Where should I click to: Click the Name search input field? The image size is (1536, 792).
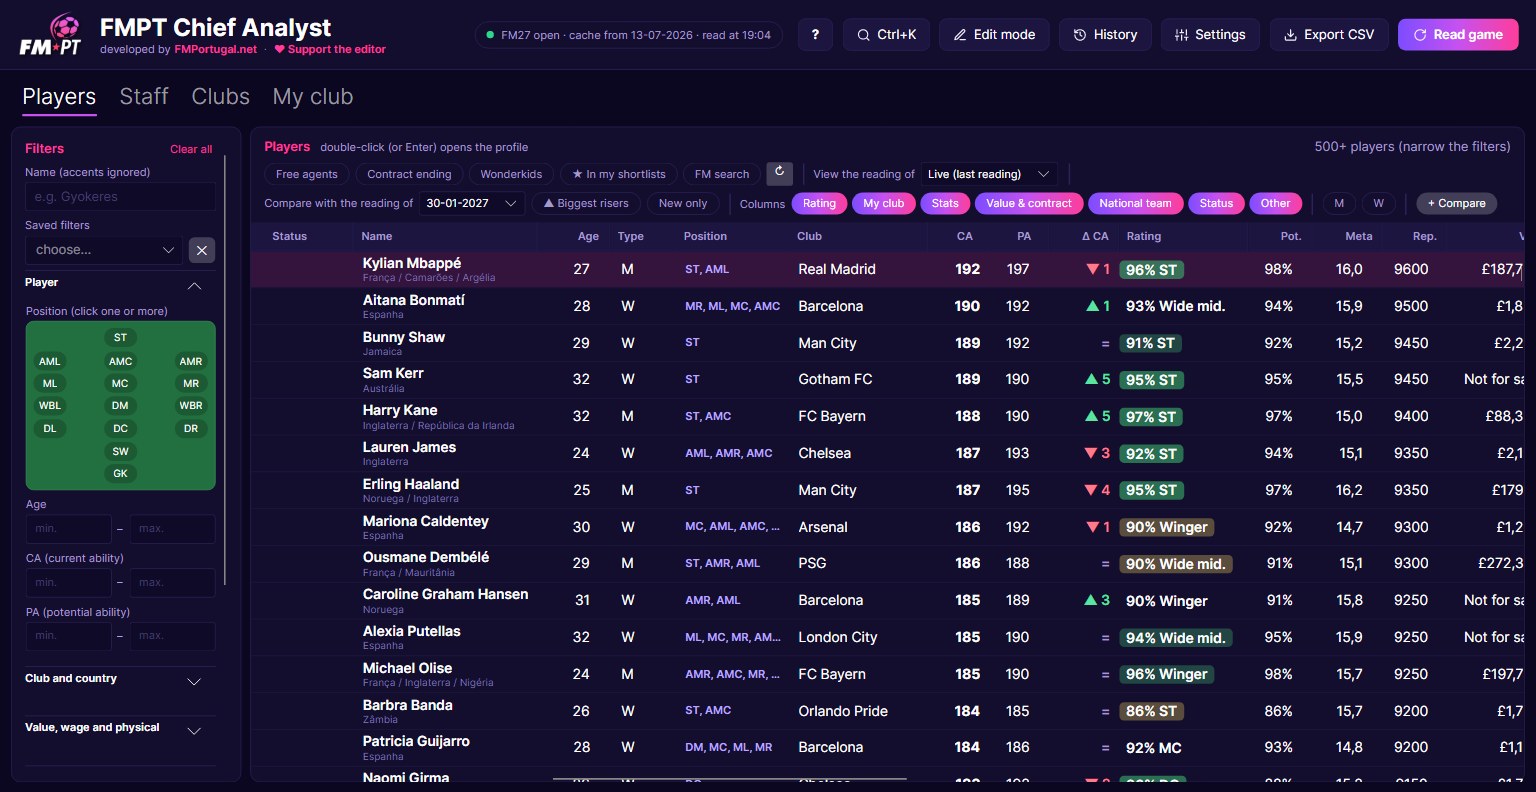(x=120, y=197)
